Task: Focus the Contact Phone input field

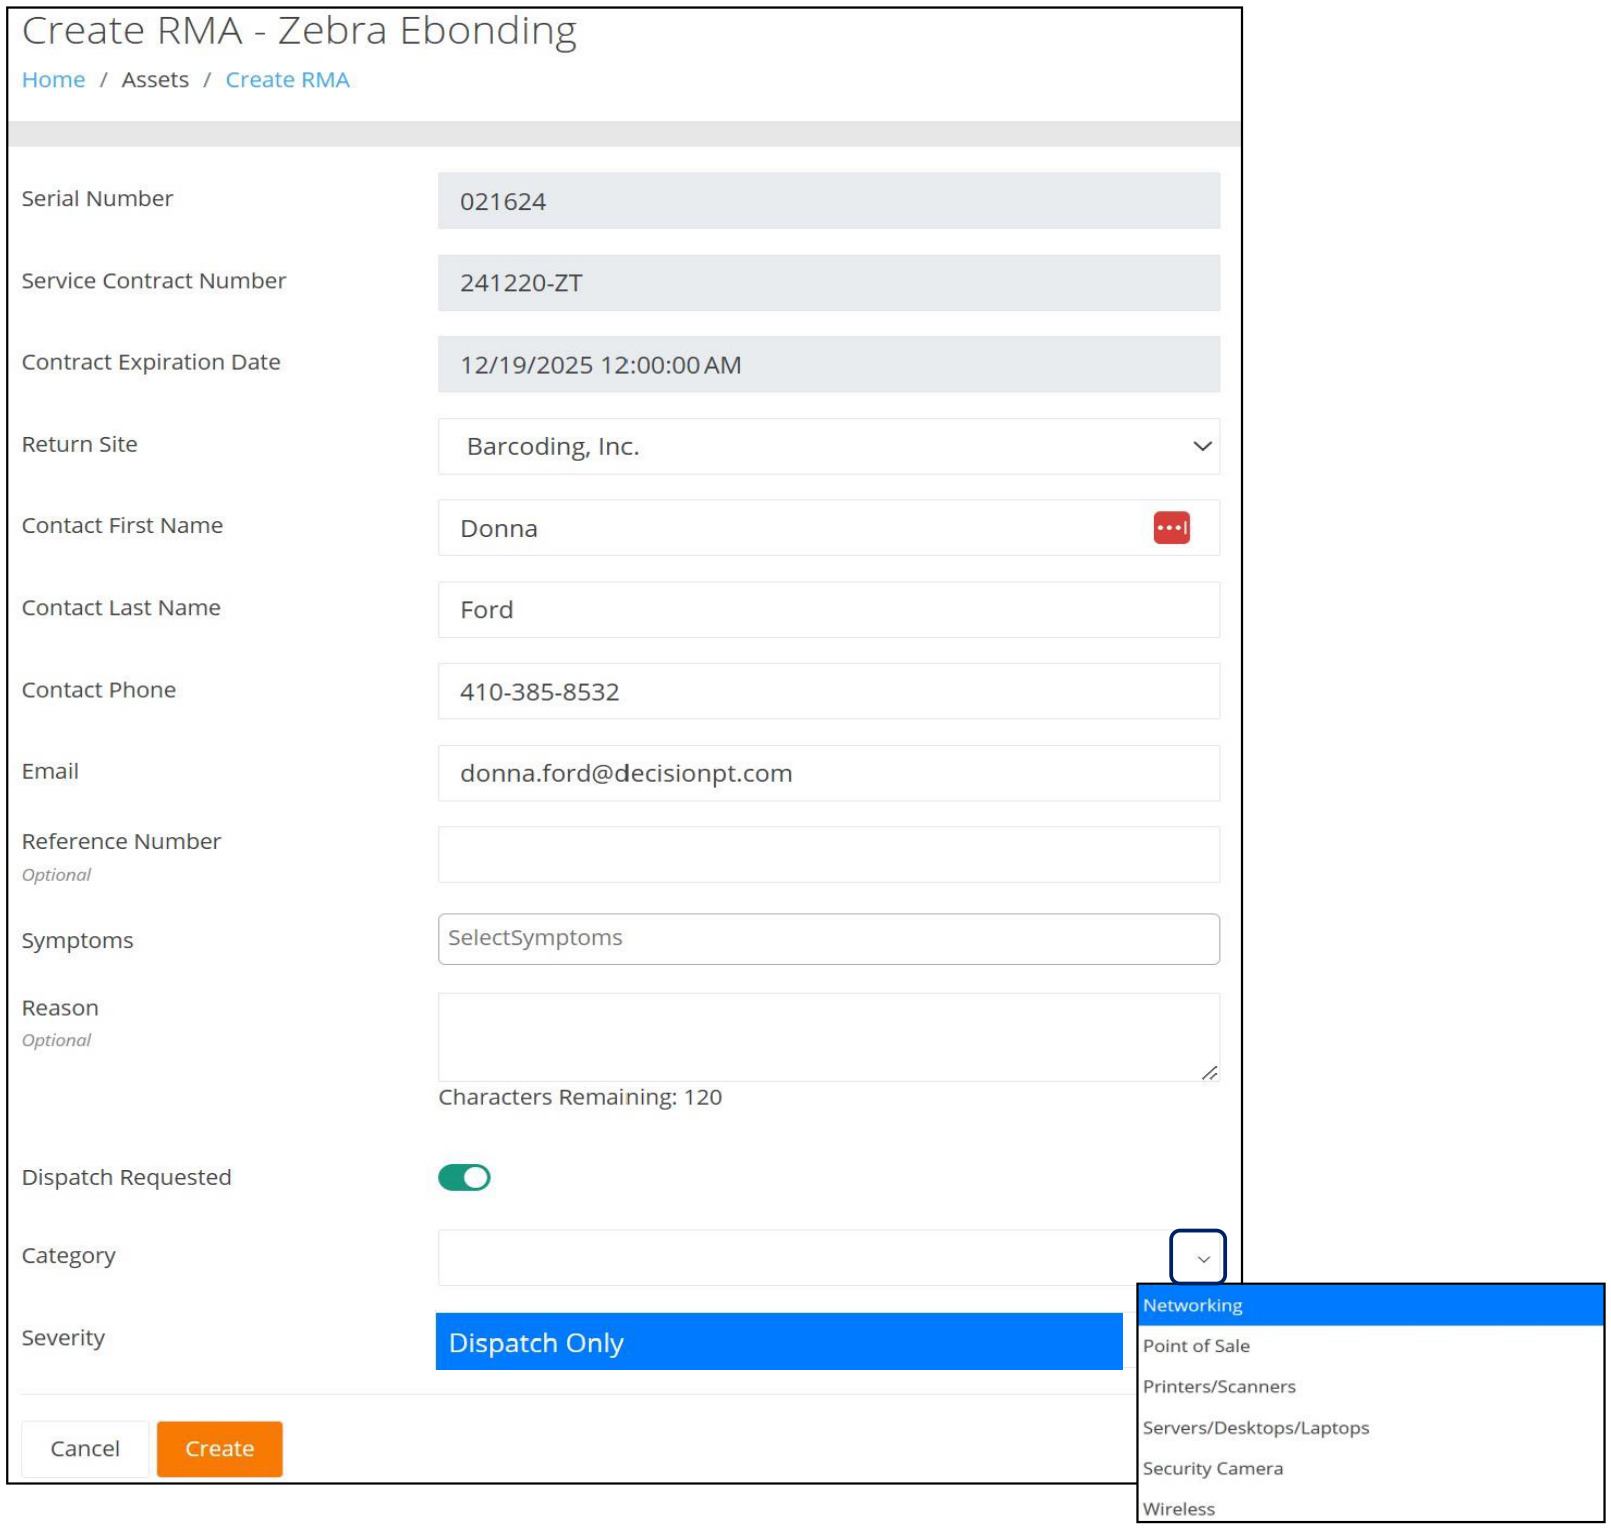Action: click(828, 691)
